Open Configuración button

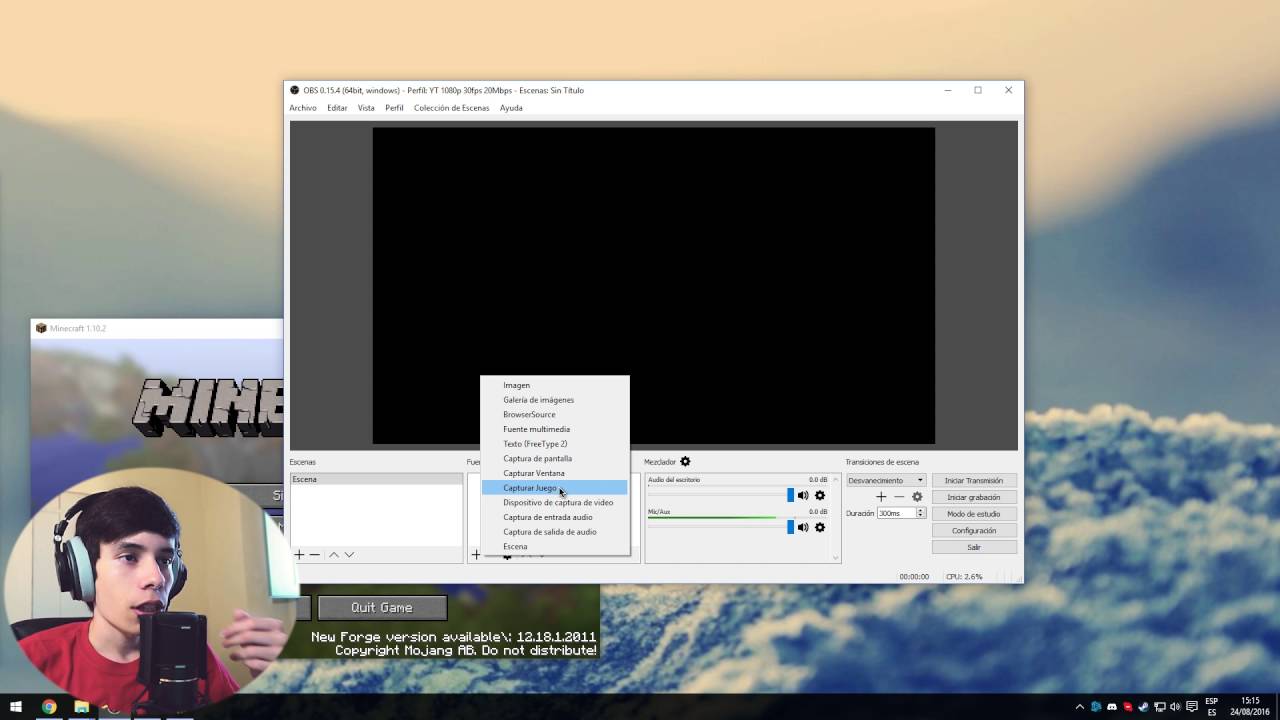974,531
